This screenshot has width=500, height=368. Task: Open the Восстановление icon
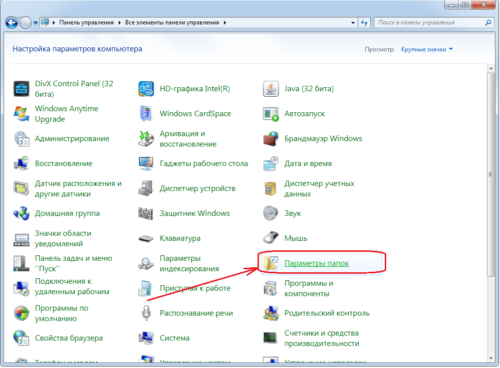[x=21, y=163]
